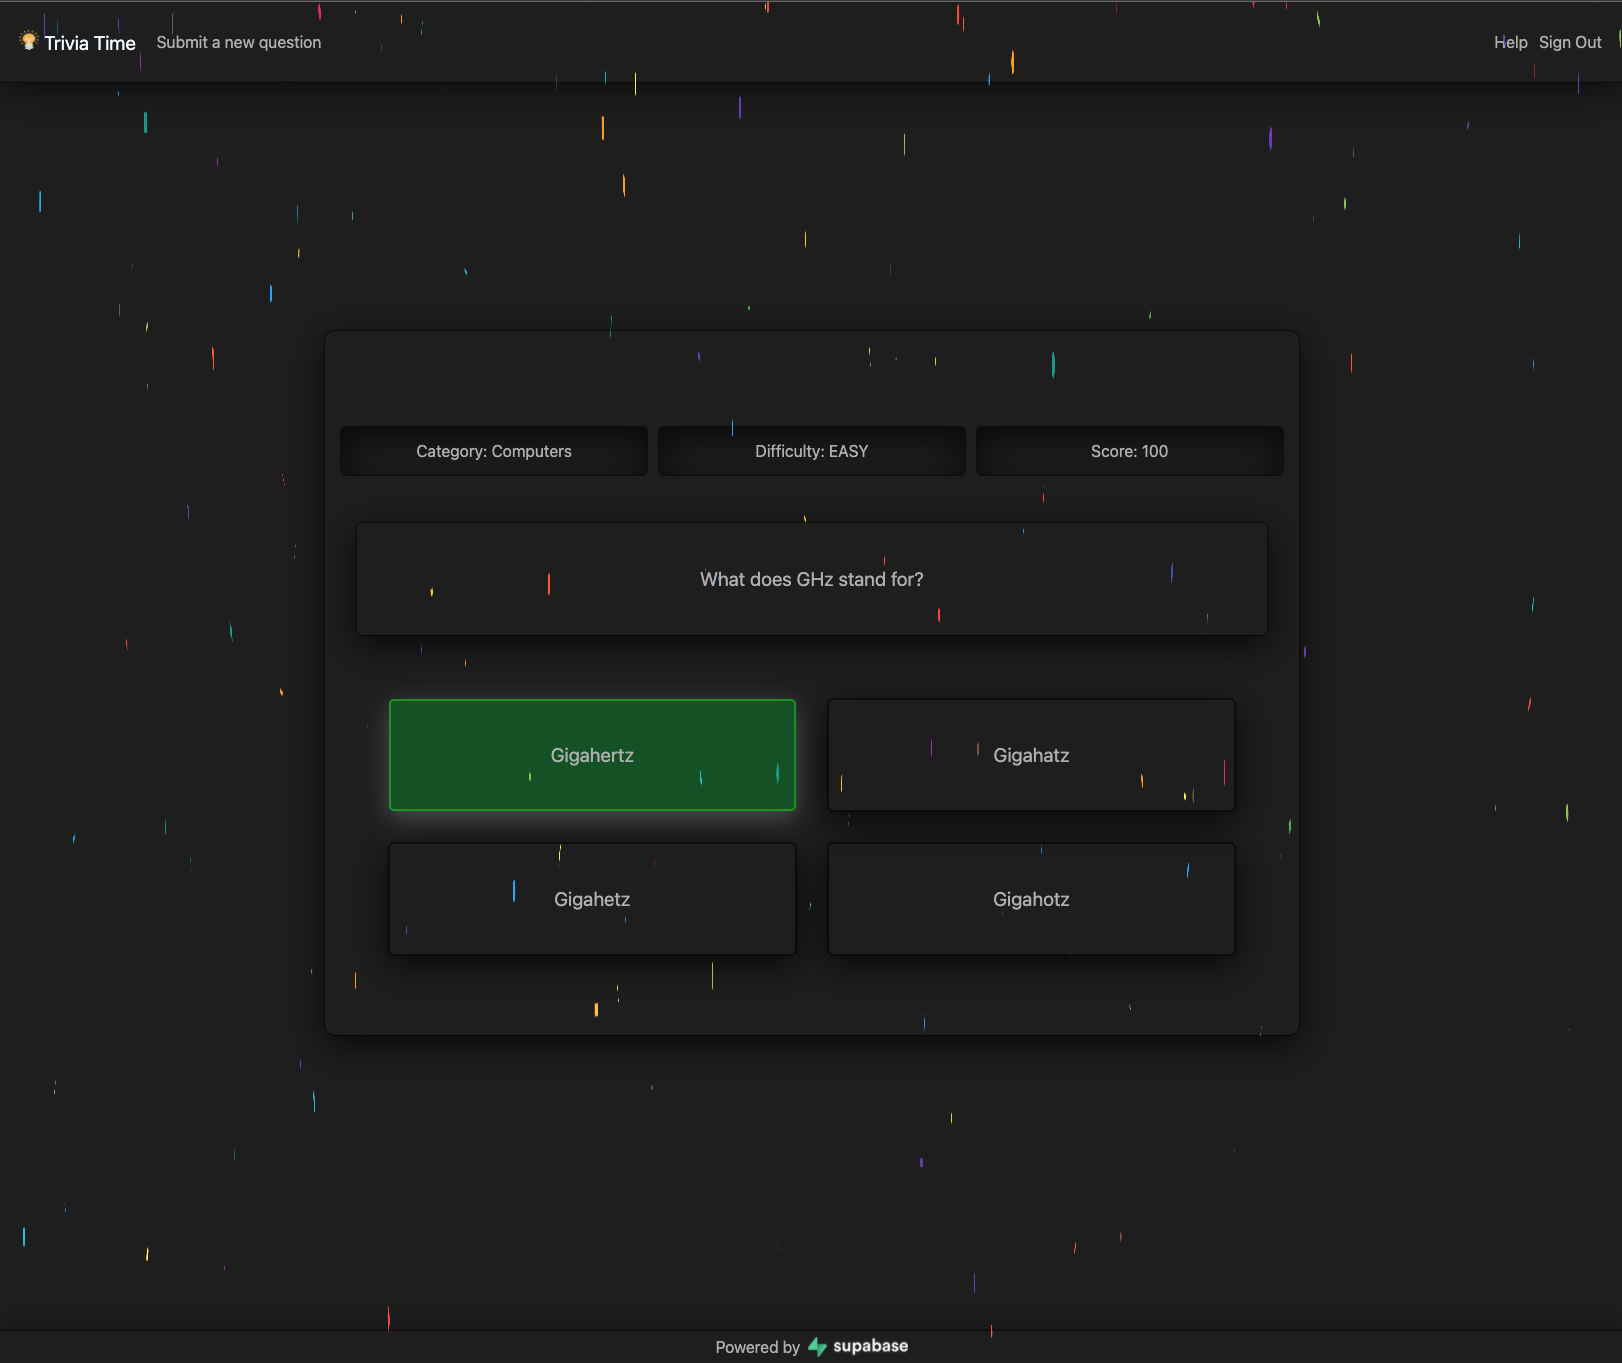The height and width of the screenshot is (1363, 1622).
Task: Open the Trivia Time home link
Action: pyautogui.click(x=90, y=43)
